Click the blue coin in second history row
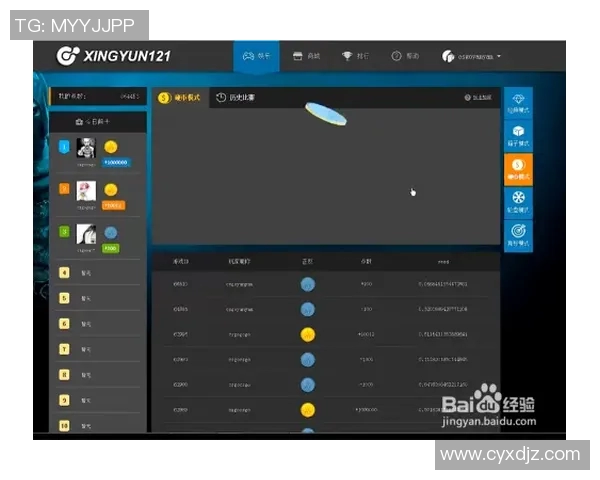The height and width of the screenshot is (480, 600). pyautogui.click(x=308, y=309)
